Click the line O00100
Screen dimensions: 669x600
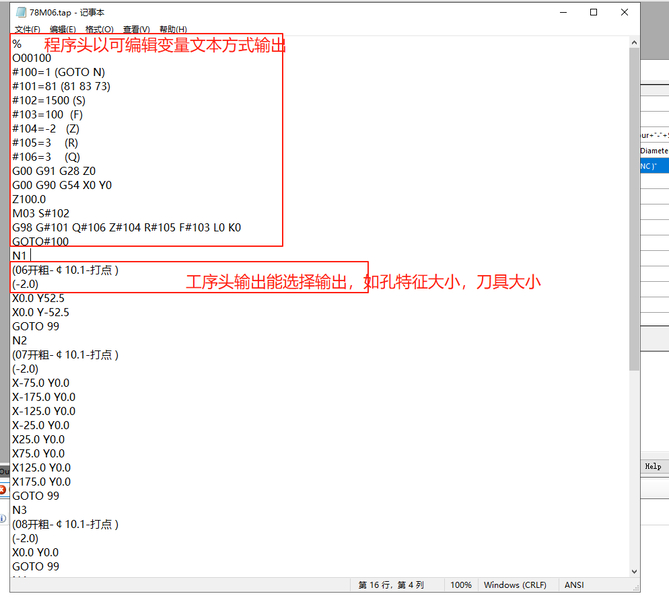tap(32, 58)
